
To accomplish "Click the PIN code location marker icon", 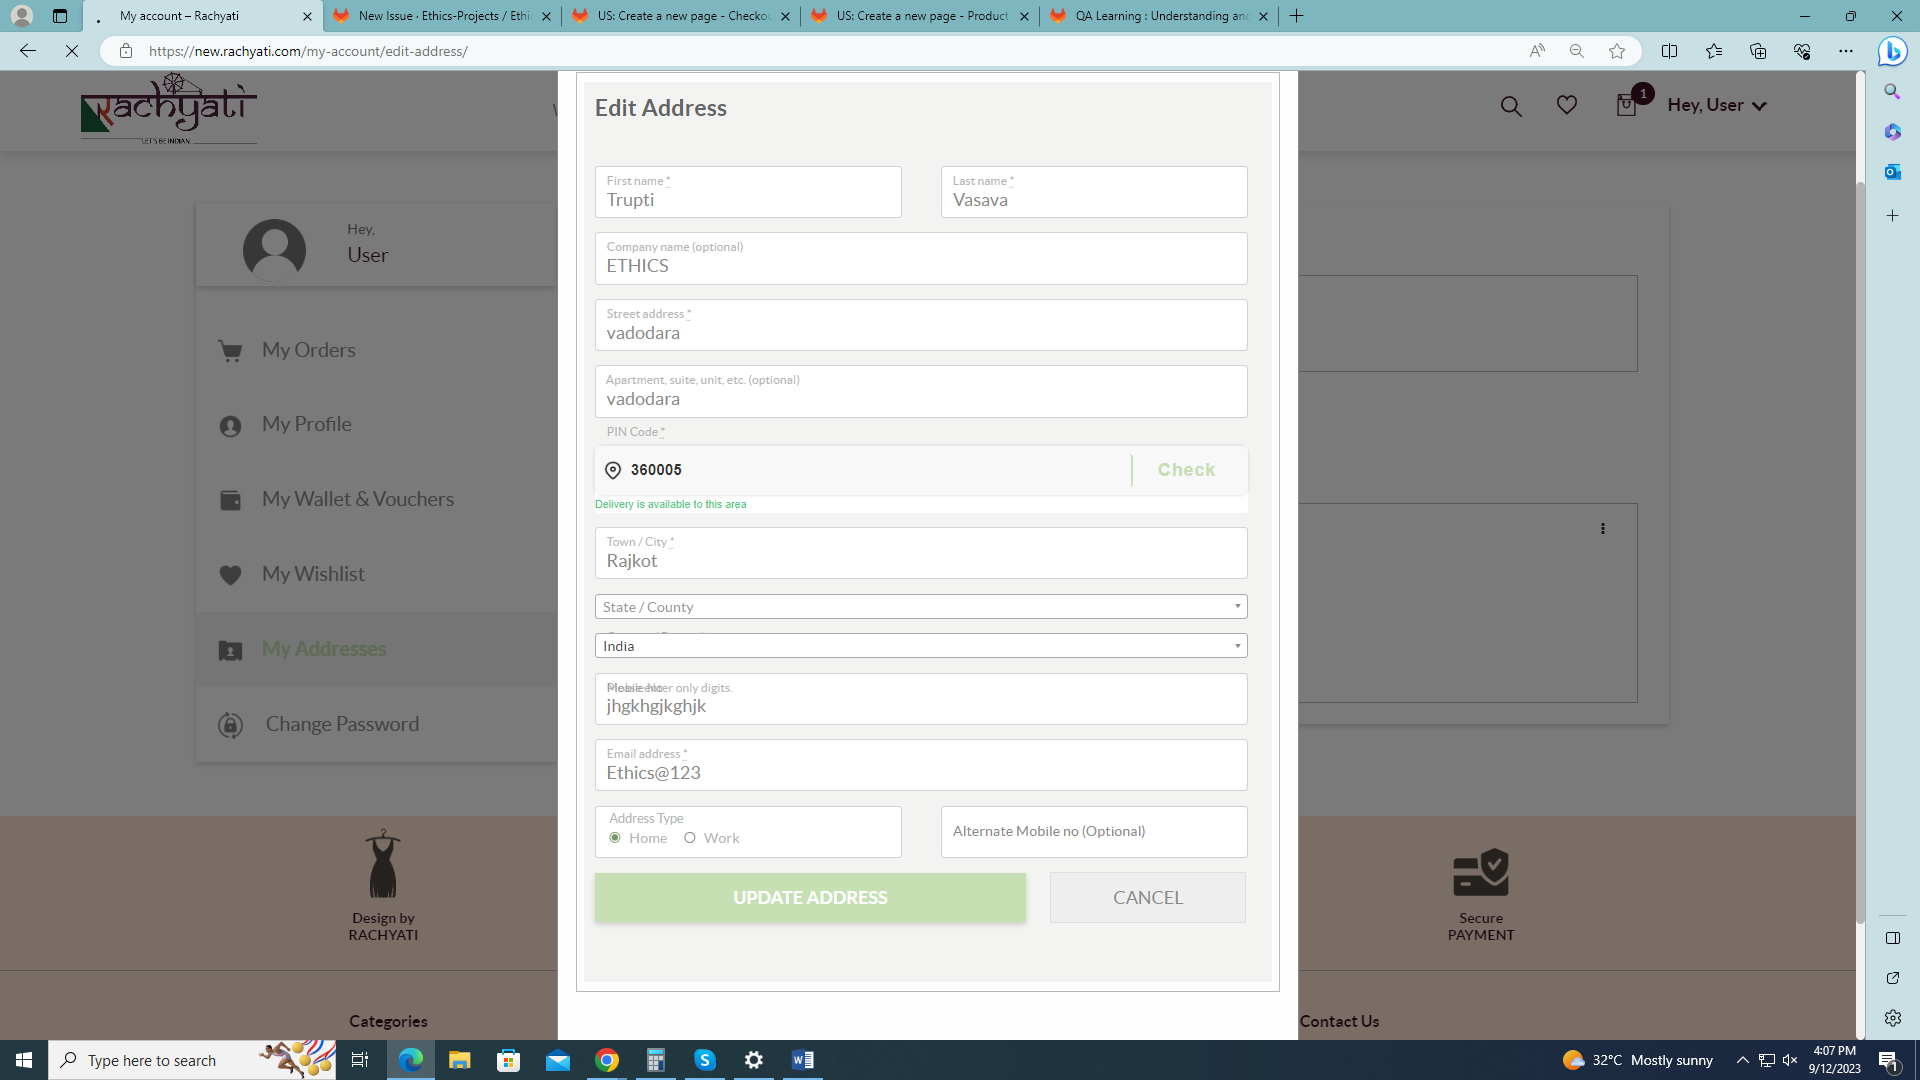I will 613,470.
